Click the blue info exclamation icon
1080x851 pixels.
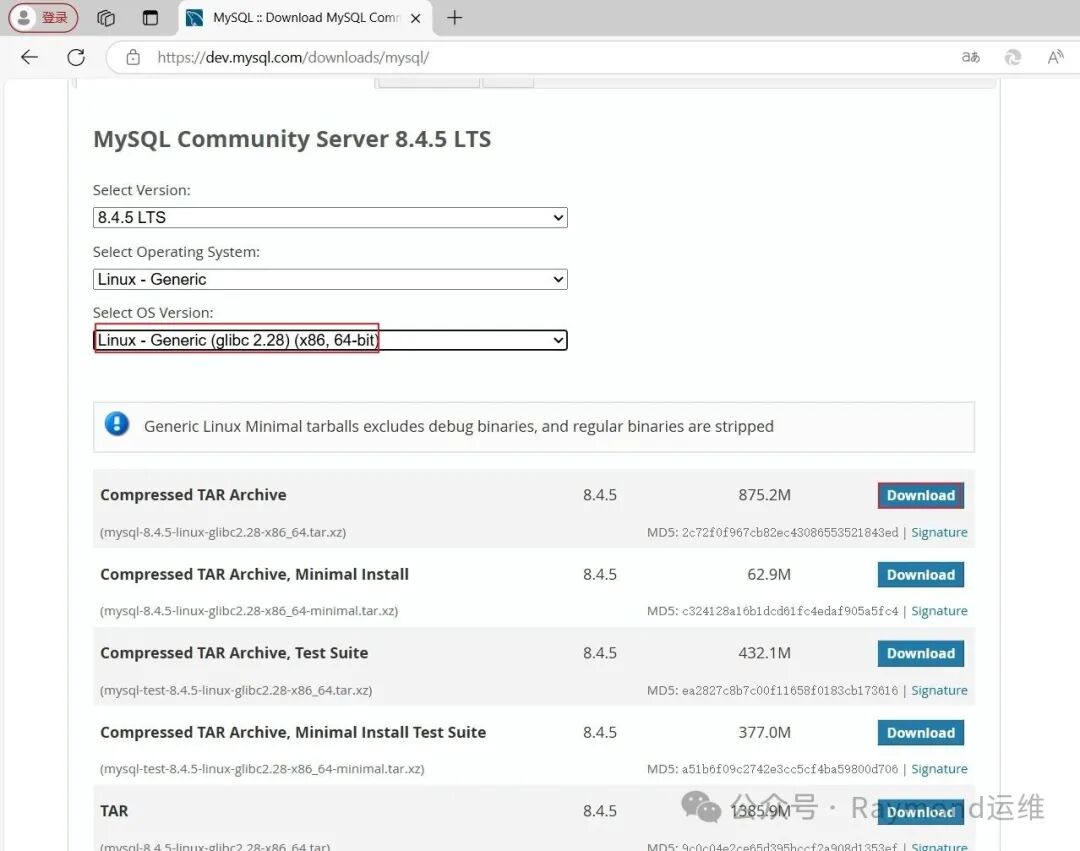point(117,424)
